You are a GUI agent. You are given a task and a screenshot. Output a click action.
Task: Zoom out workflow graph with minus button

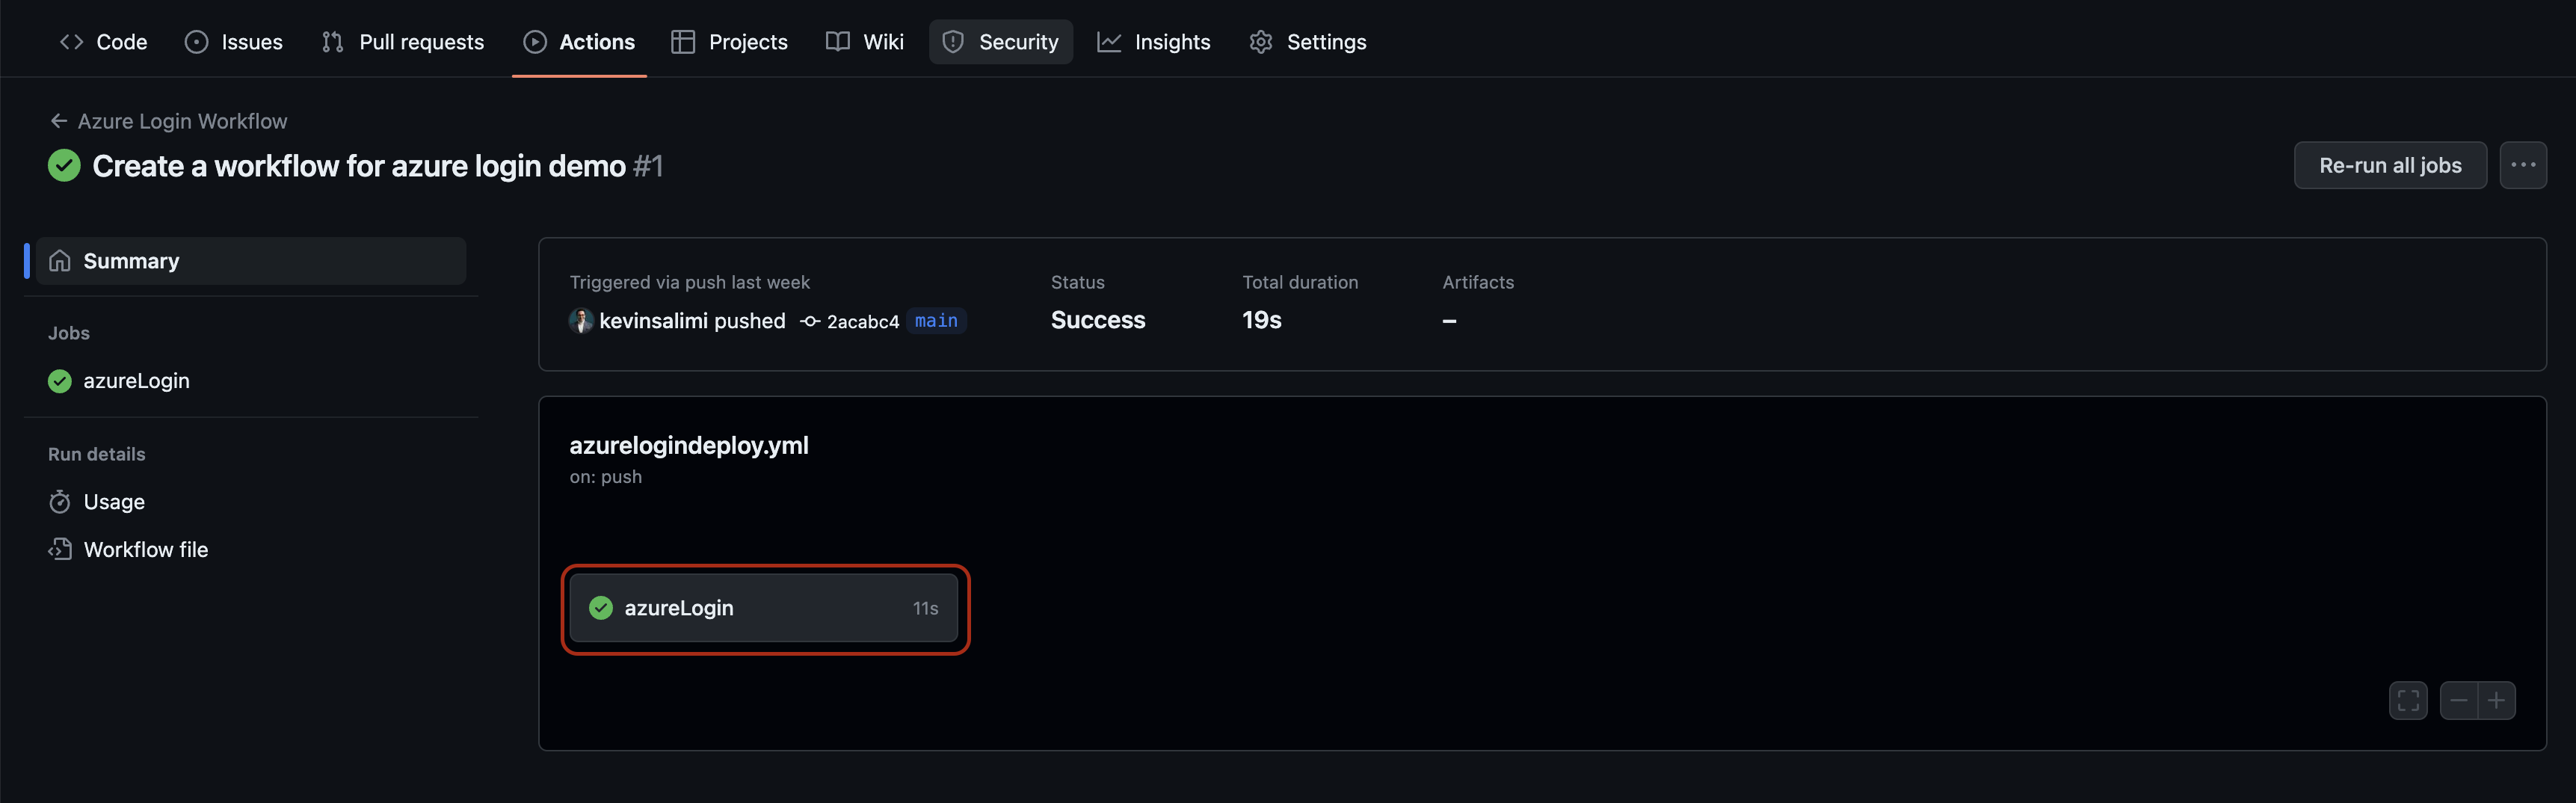2459,701
